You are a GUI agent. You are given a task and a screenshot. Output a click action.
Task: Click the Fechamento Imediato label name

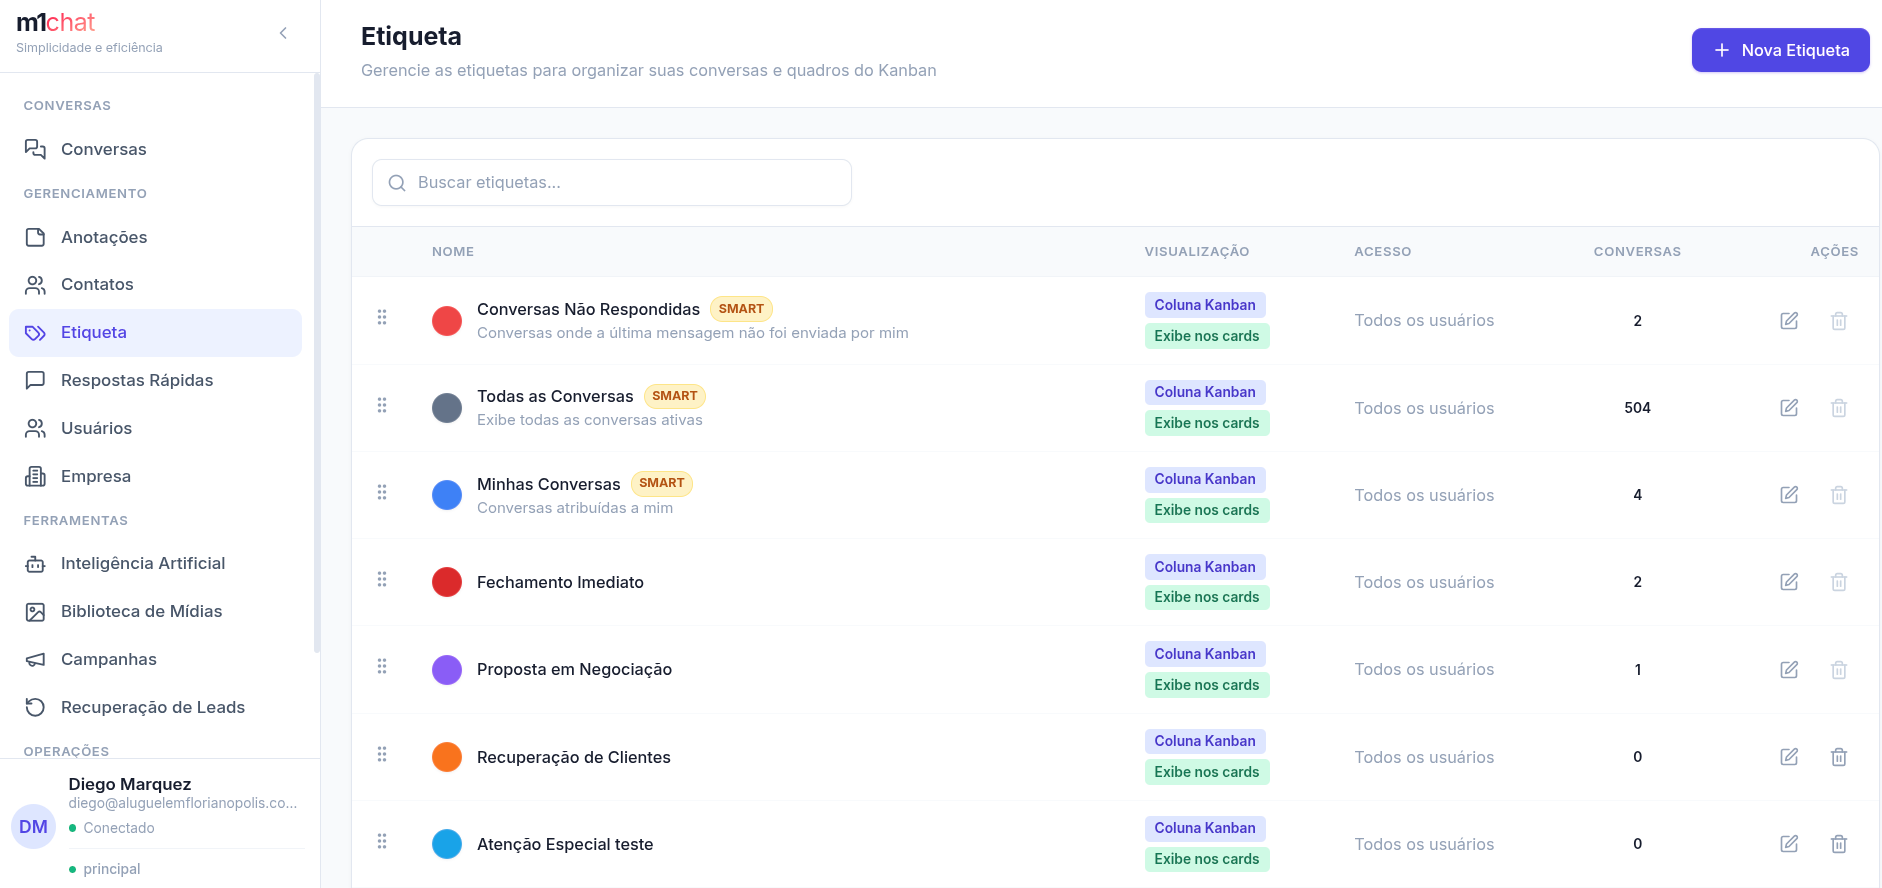click(560, 582)
